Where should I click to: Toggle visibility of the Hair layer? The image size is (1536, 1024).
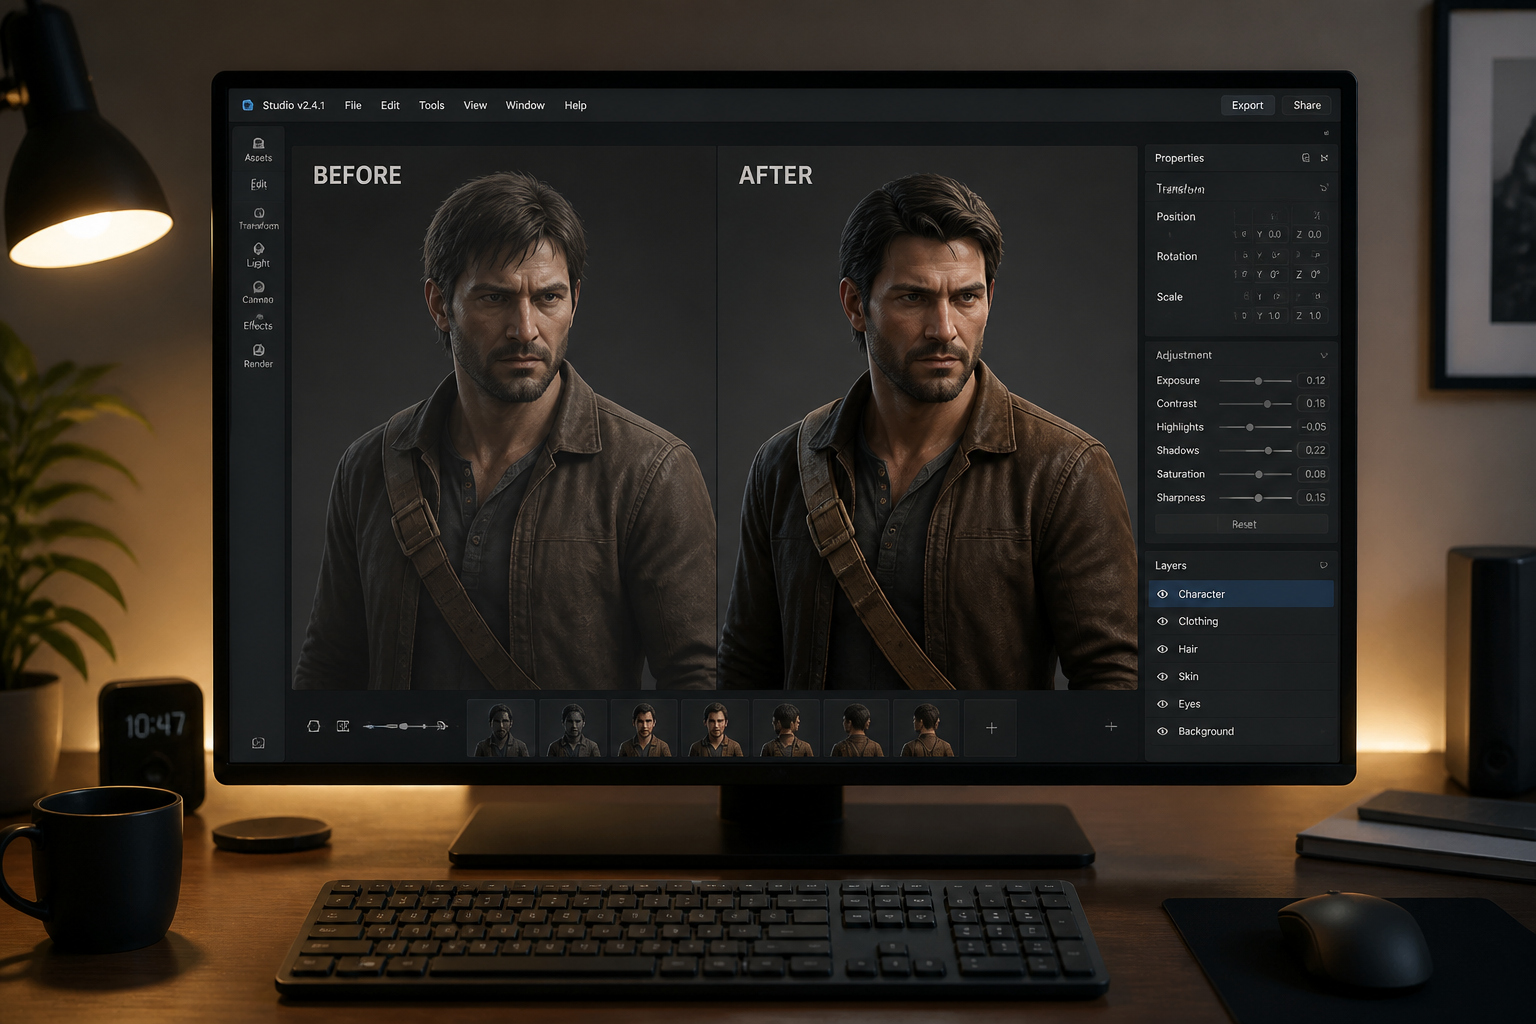tap(1163, 649)
